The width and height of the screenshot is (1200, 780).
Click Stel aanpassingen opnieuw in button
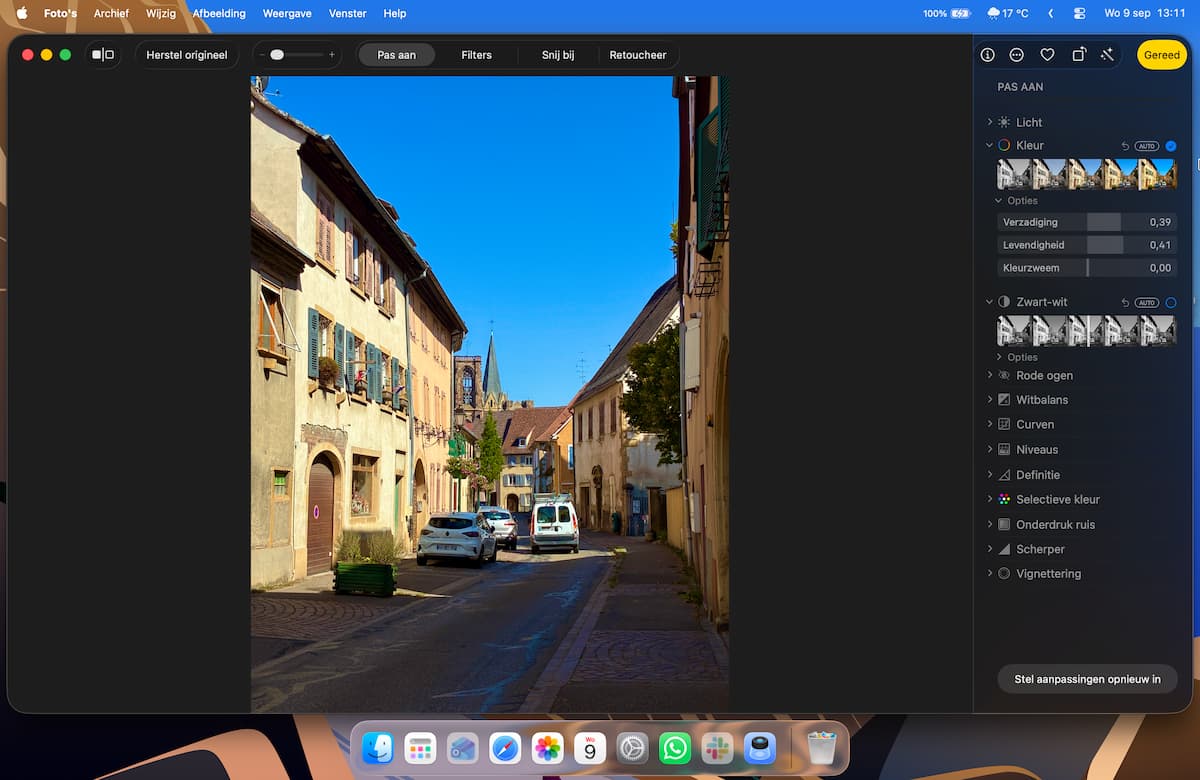click(1088, 679)
